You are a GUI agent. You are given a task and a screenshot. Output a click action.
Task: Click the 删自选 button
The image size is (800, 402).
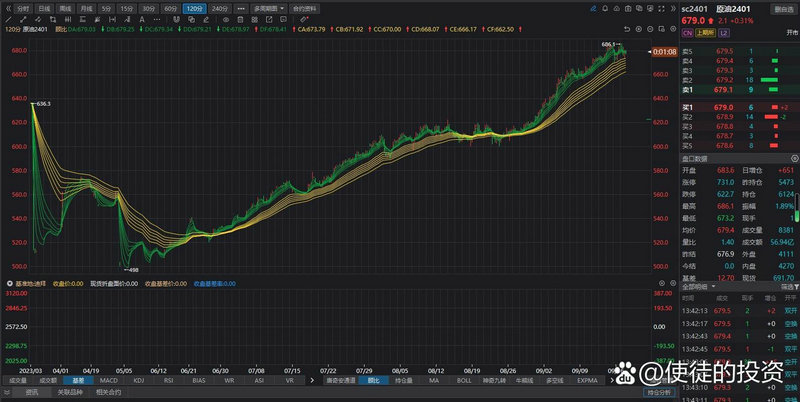click(x=782, y=8)
